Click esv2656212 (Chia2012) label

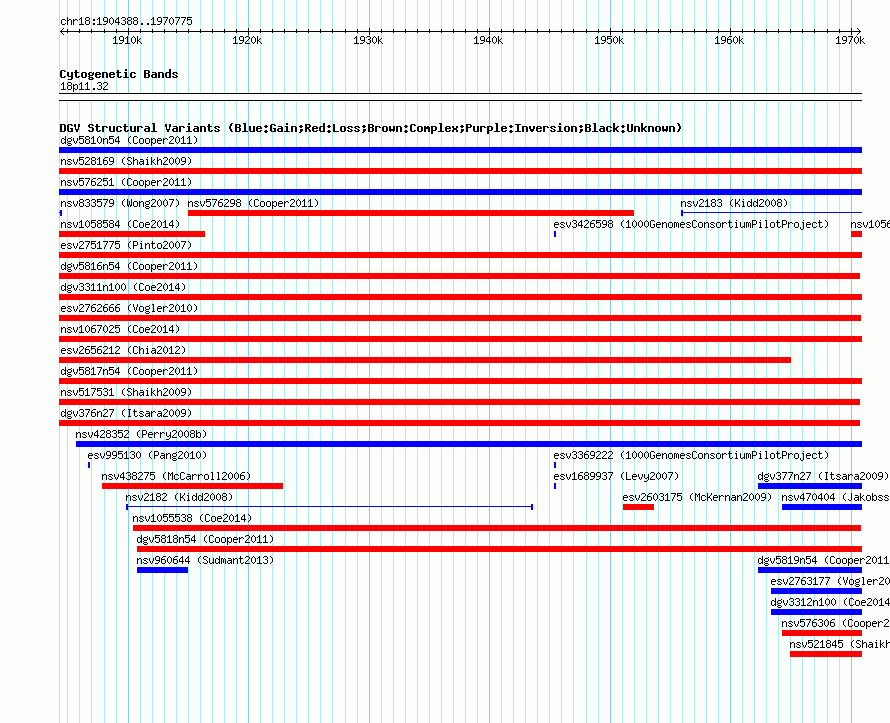click(x=123, y=350)
